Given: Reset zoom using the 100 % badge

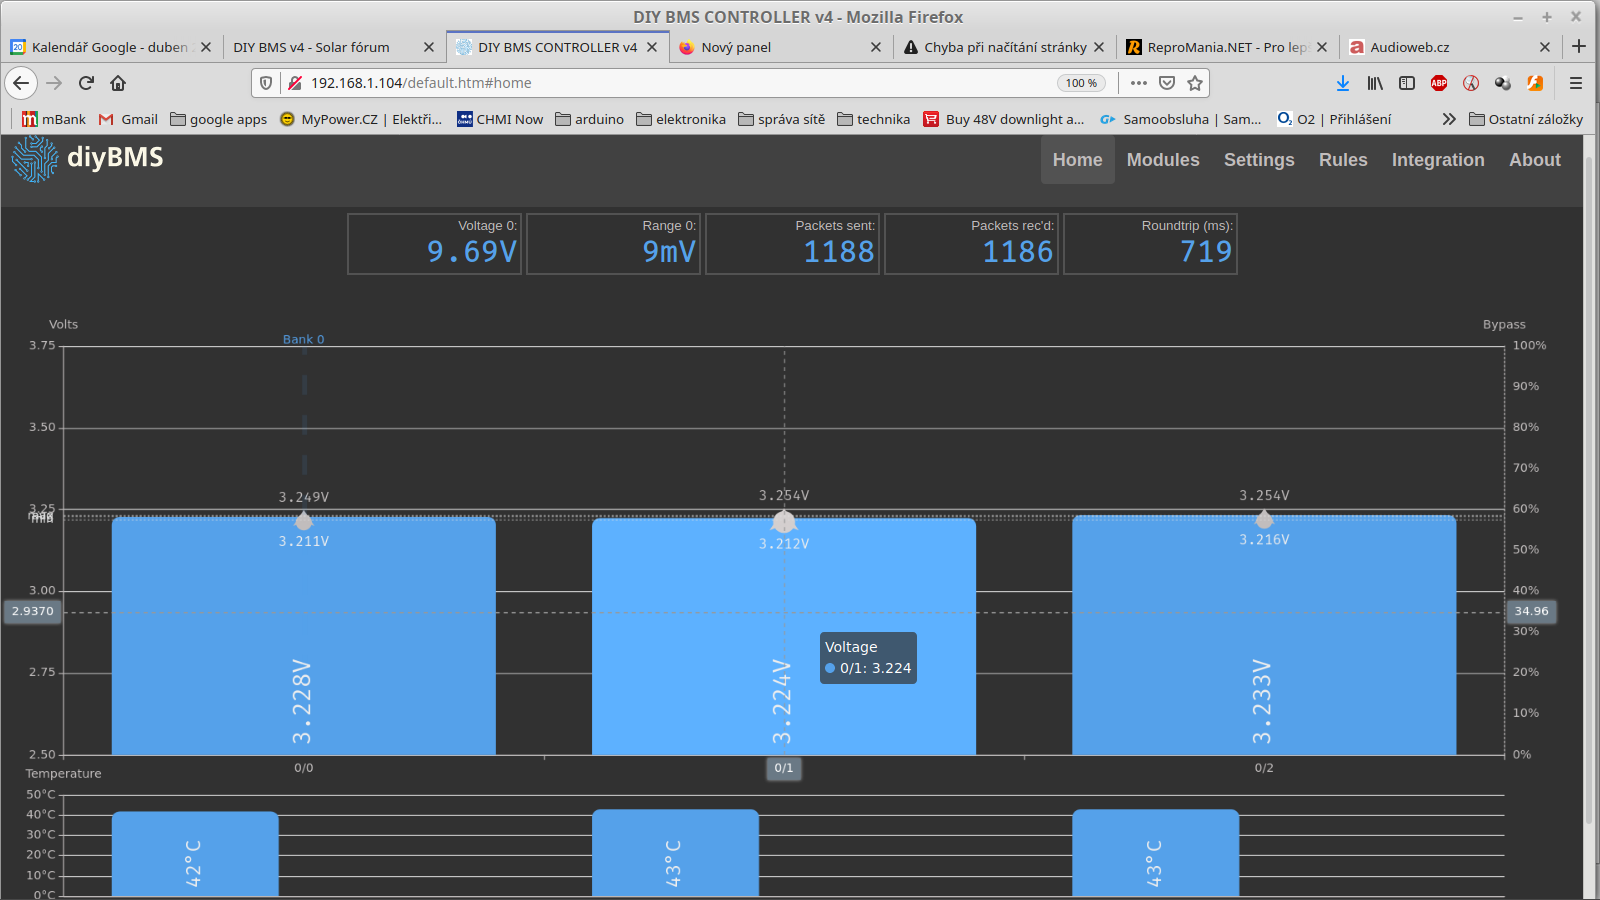Looking at the screenshot, I should click(1081, 83).
